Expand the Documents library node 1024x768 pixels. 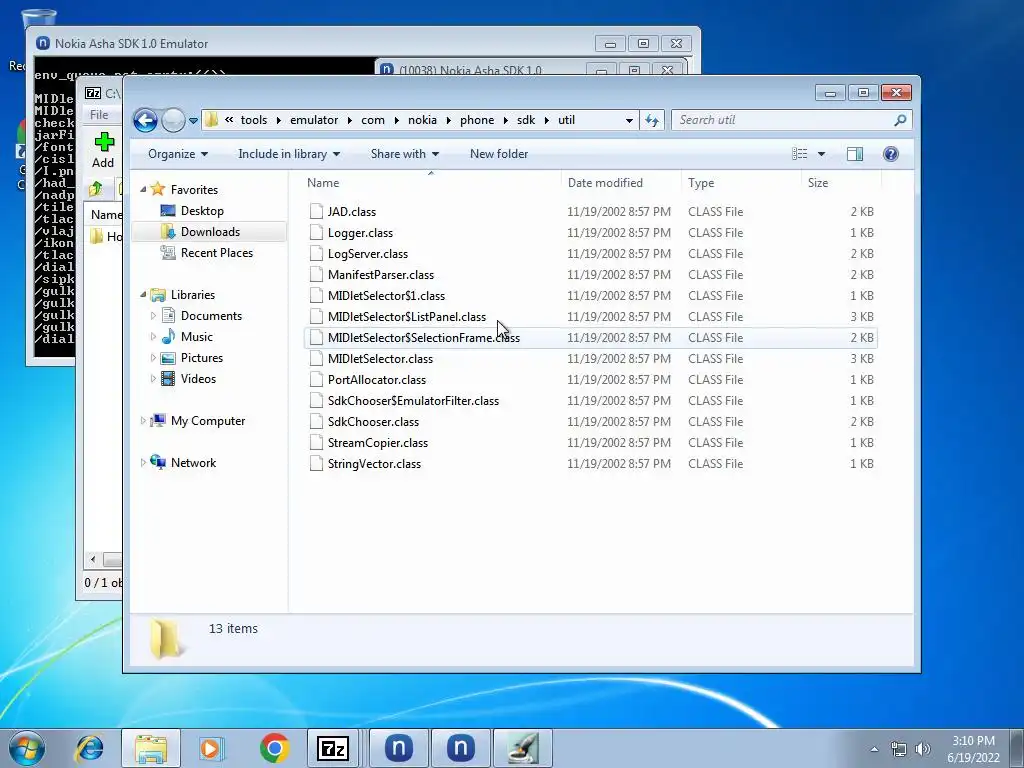[153, 316]
